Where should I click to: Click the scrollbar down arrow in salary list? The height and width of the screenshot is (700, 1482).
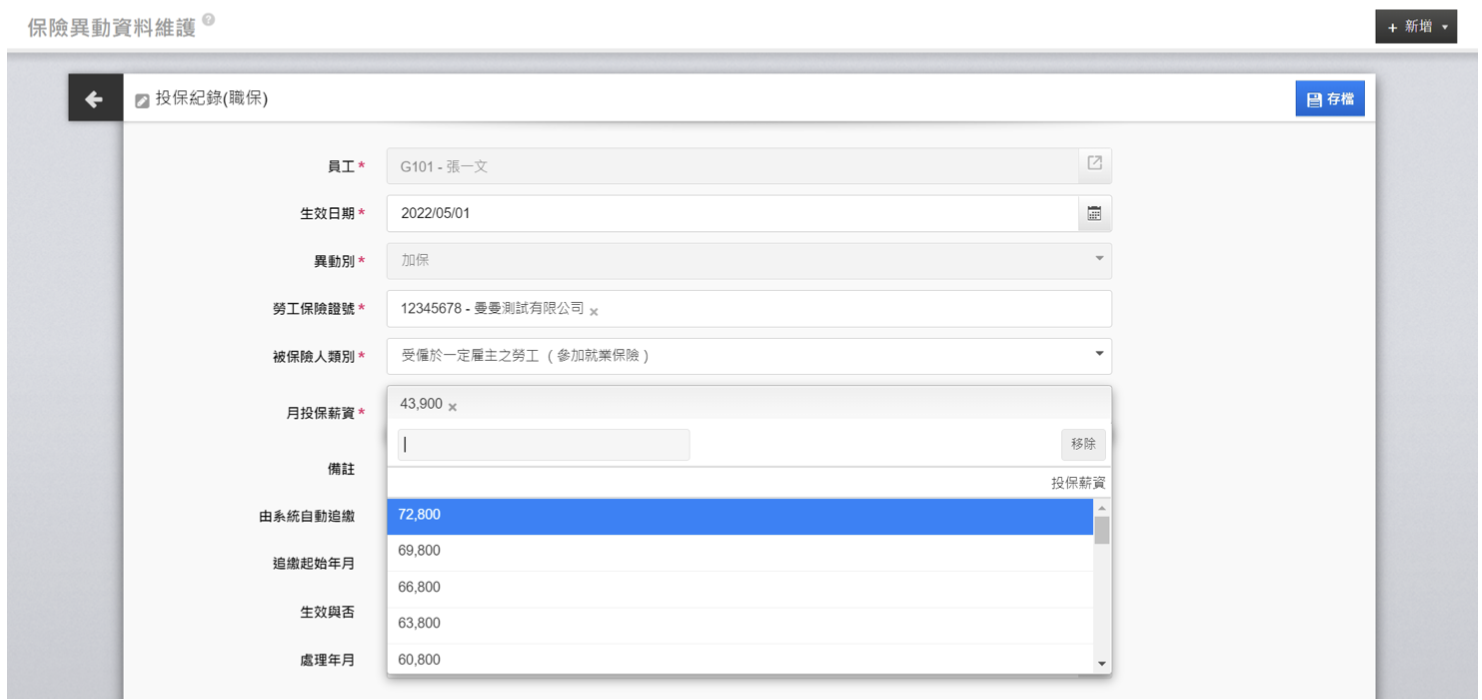pos(1102,663)
